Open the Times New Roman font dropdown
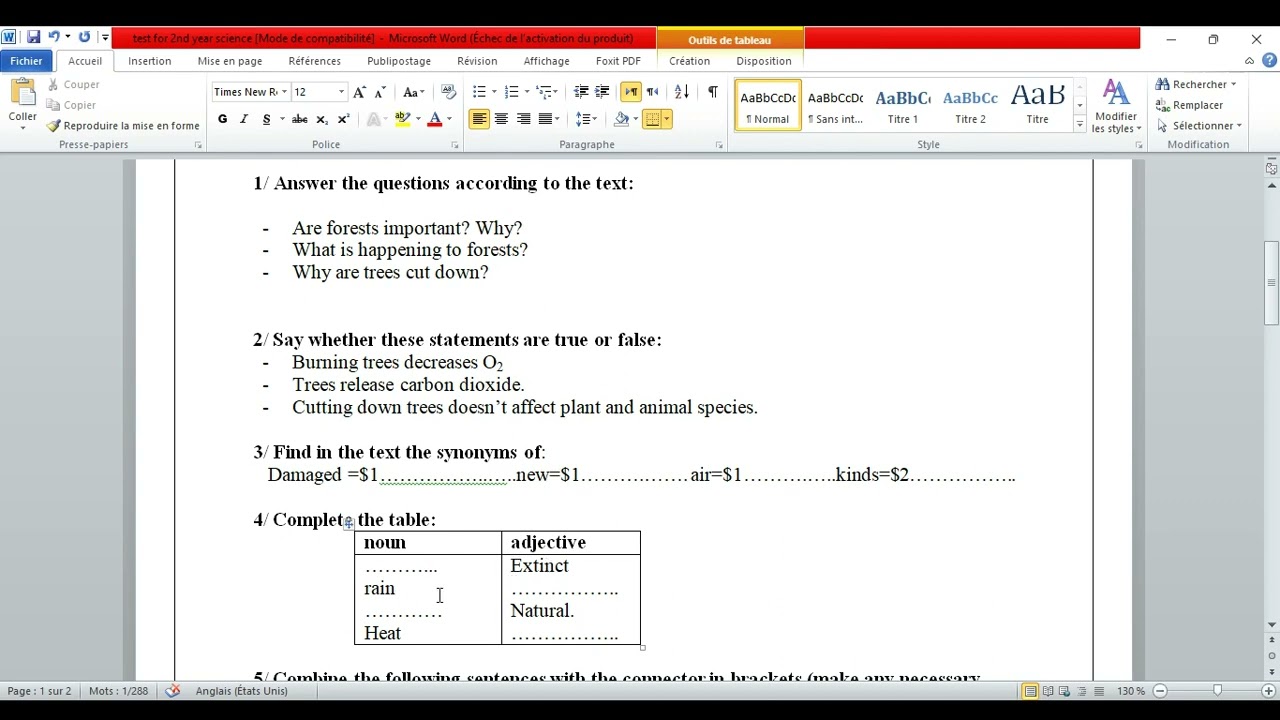 284,92
